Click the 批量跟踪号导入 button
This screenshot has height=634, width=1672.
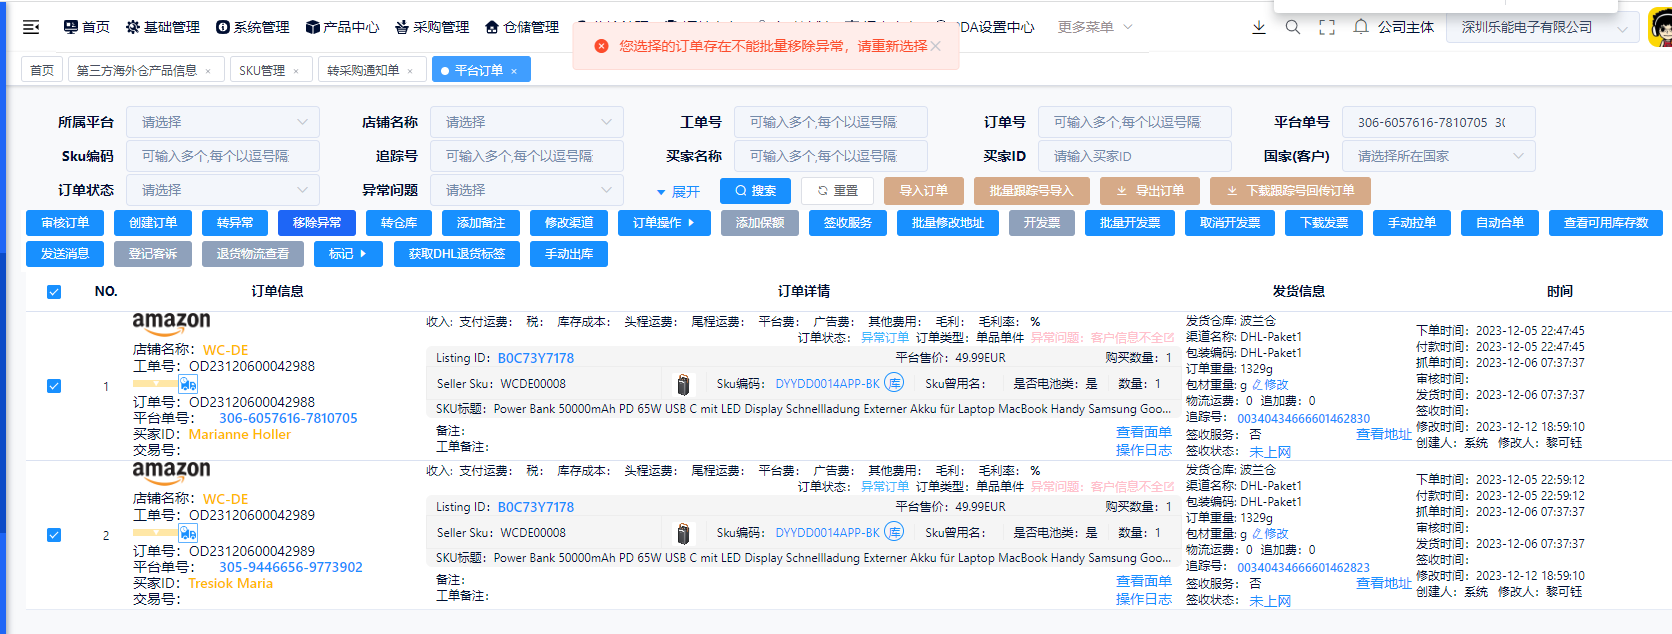[x=1031, y=191]
